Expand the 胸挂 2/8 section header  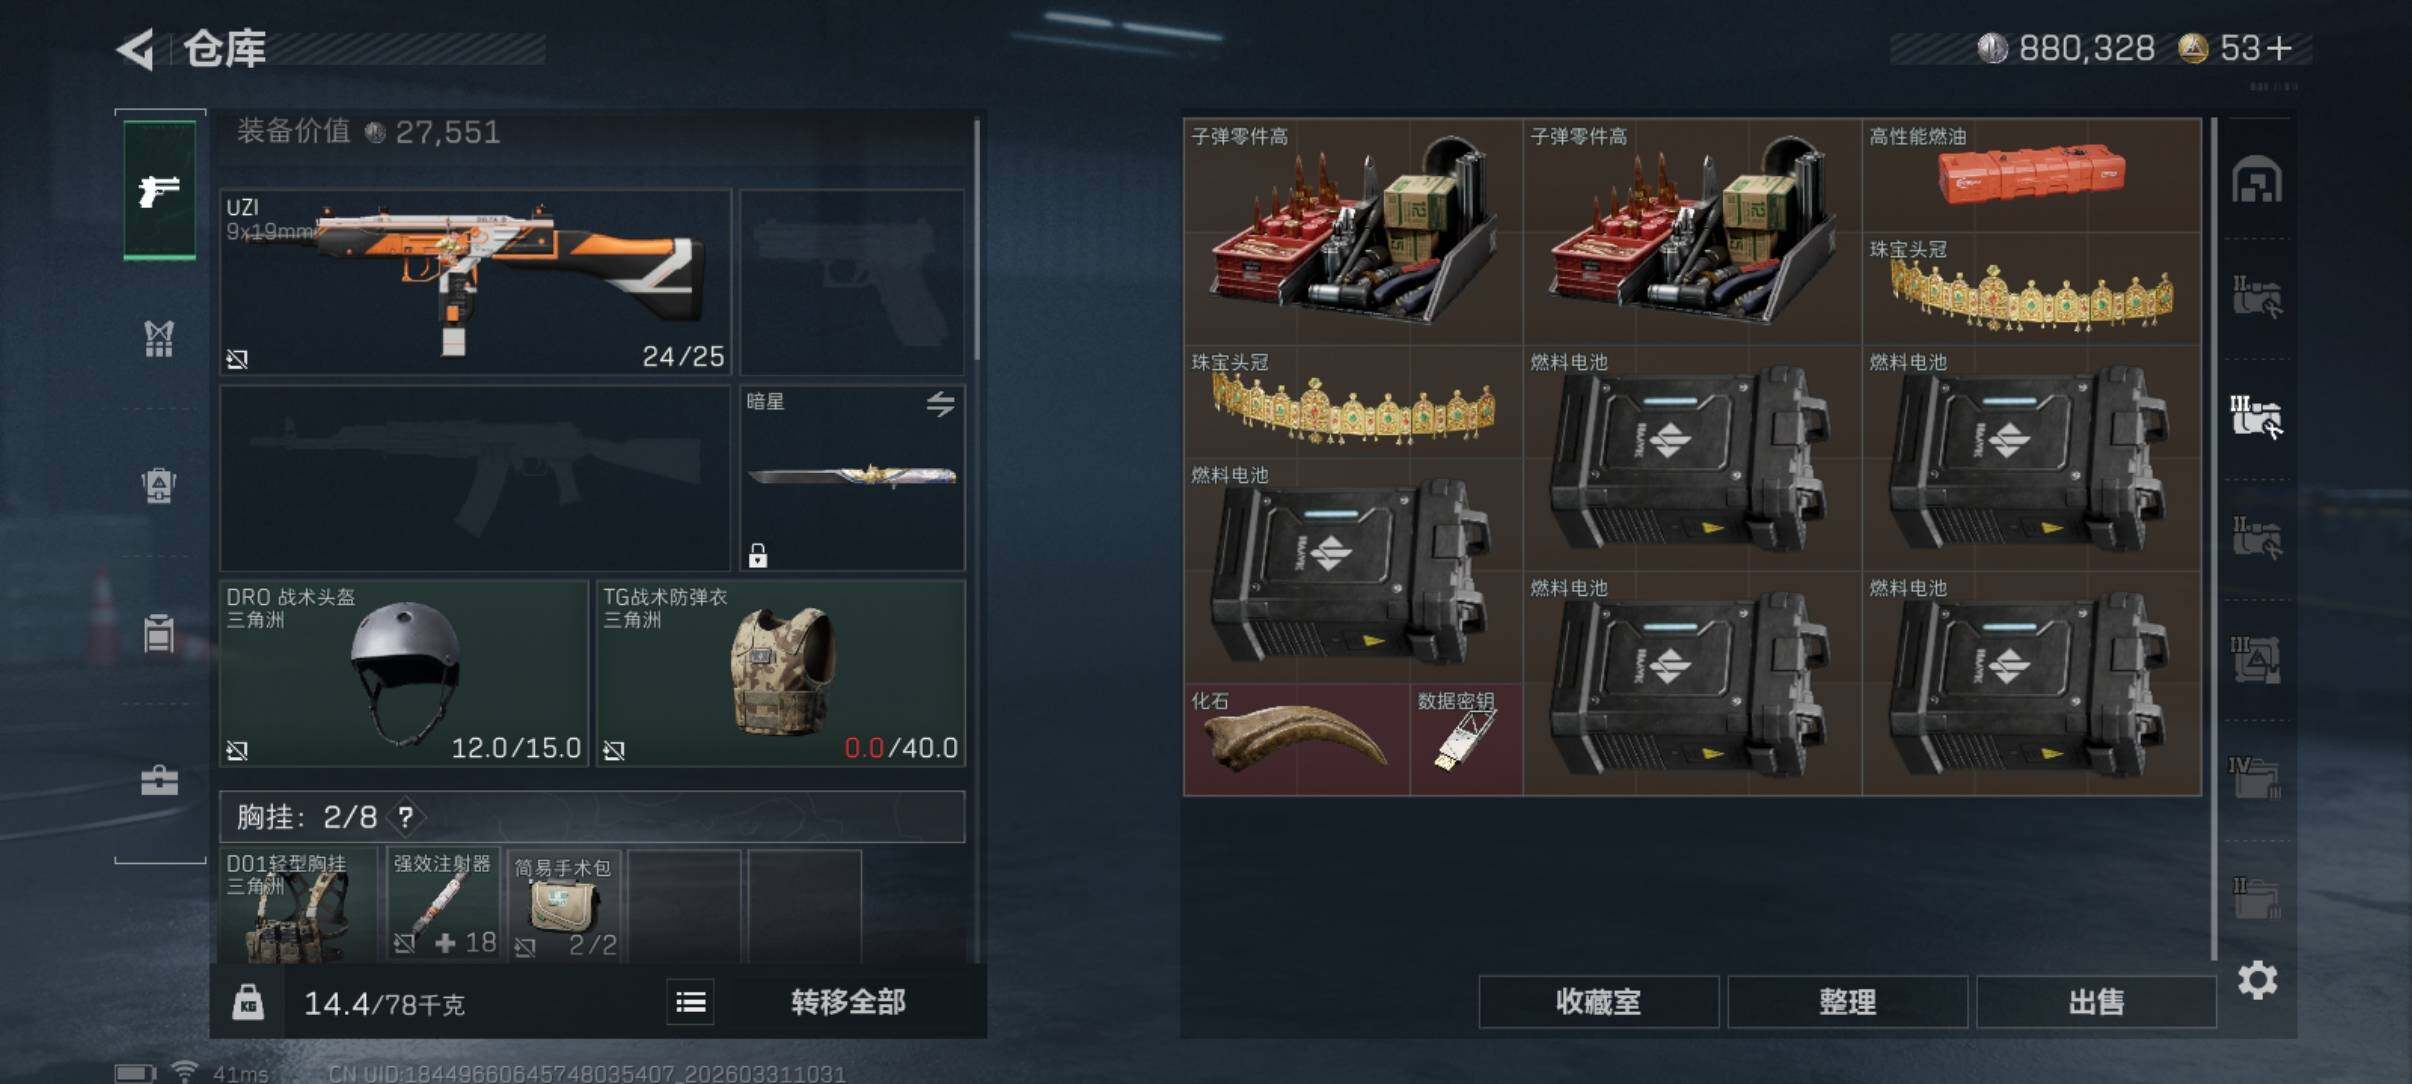592,817
